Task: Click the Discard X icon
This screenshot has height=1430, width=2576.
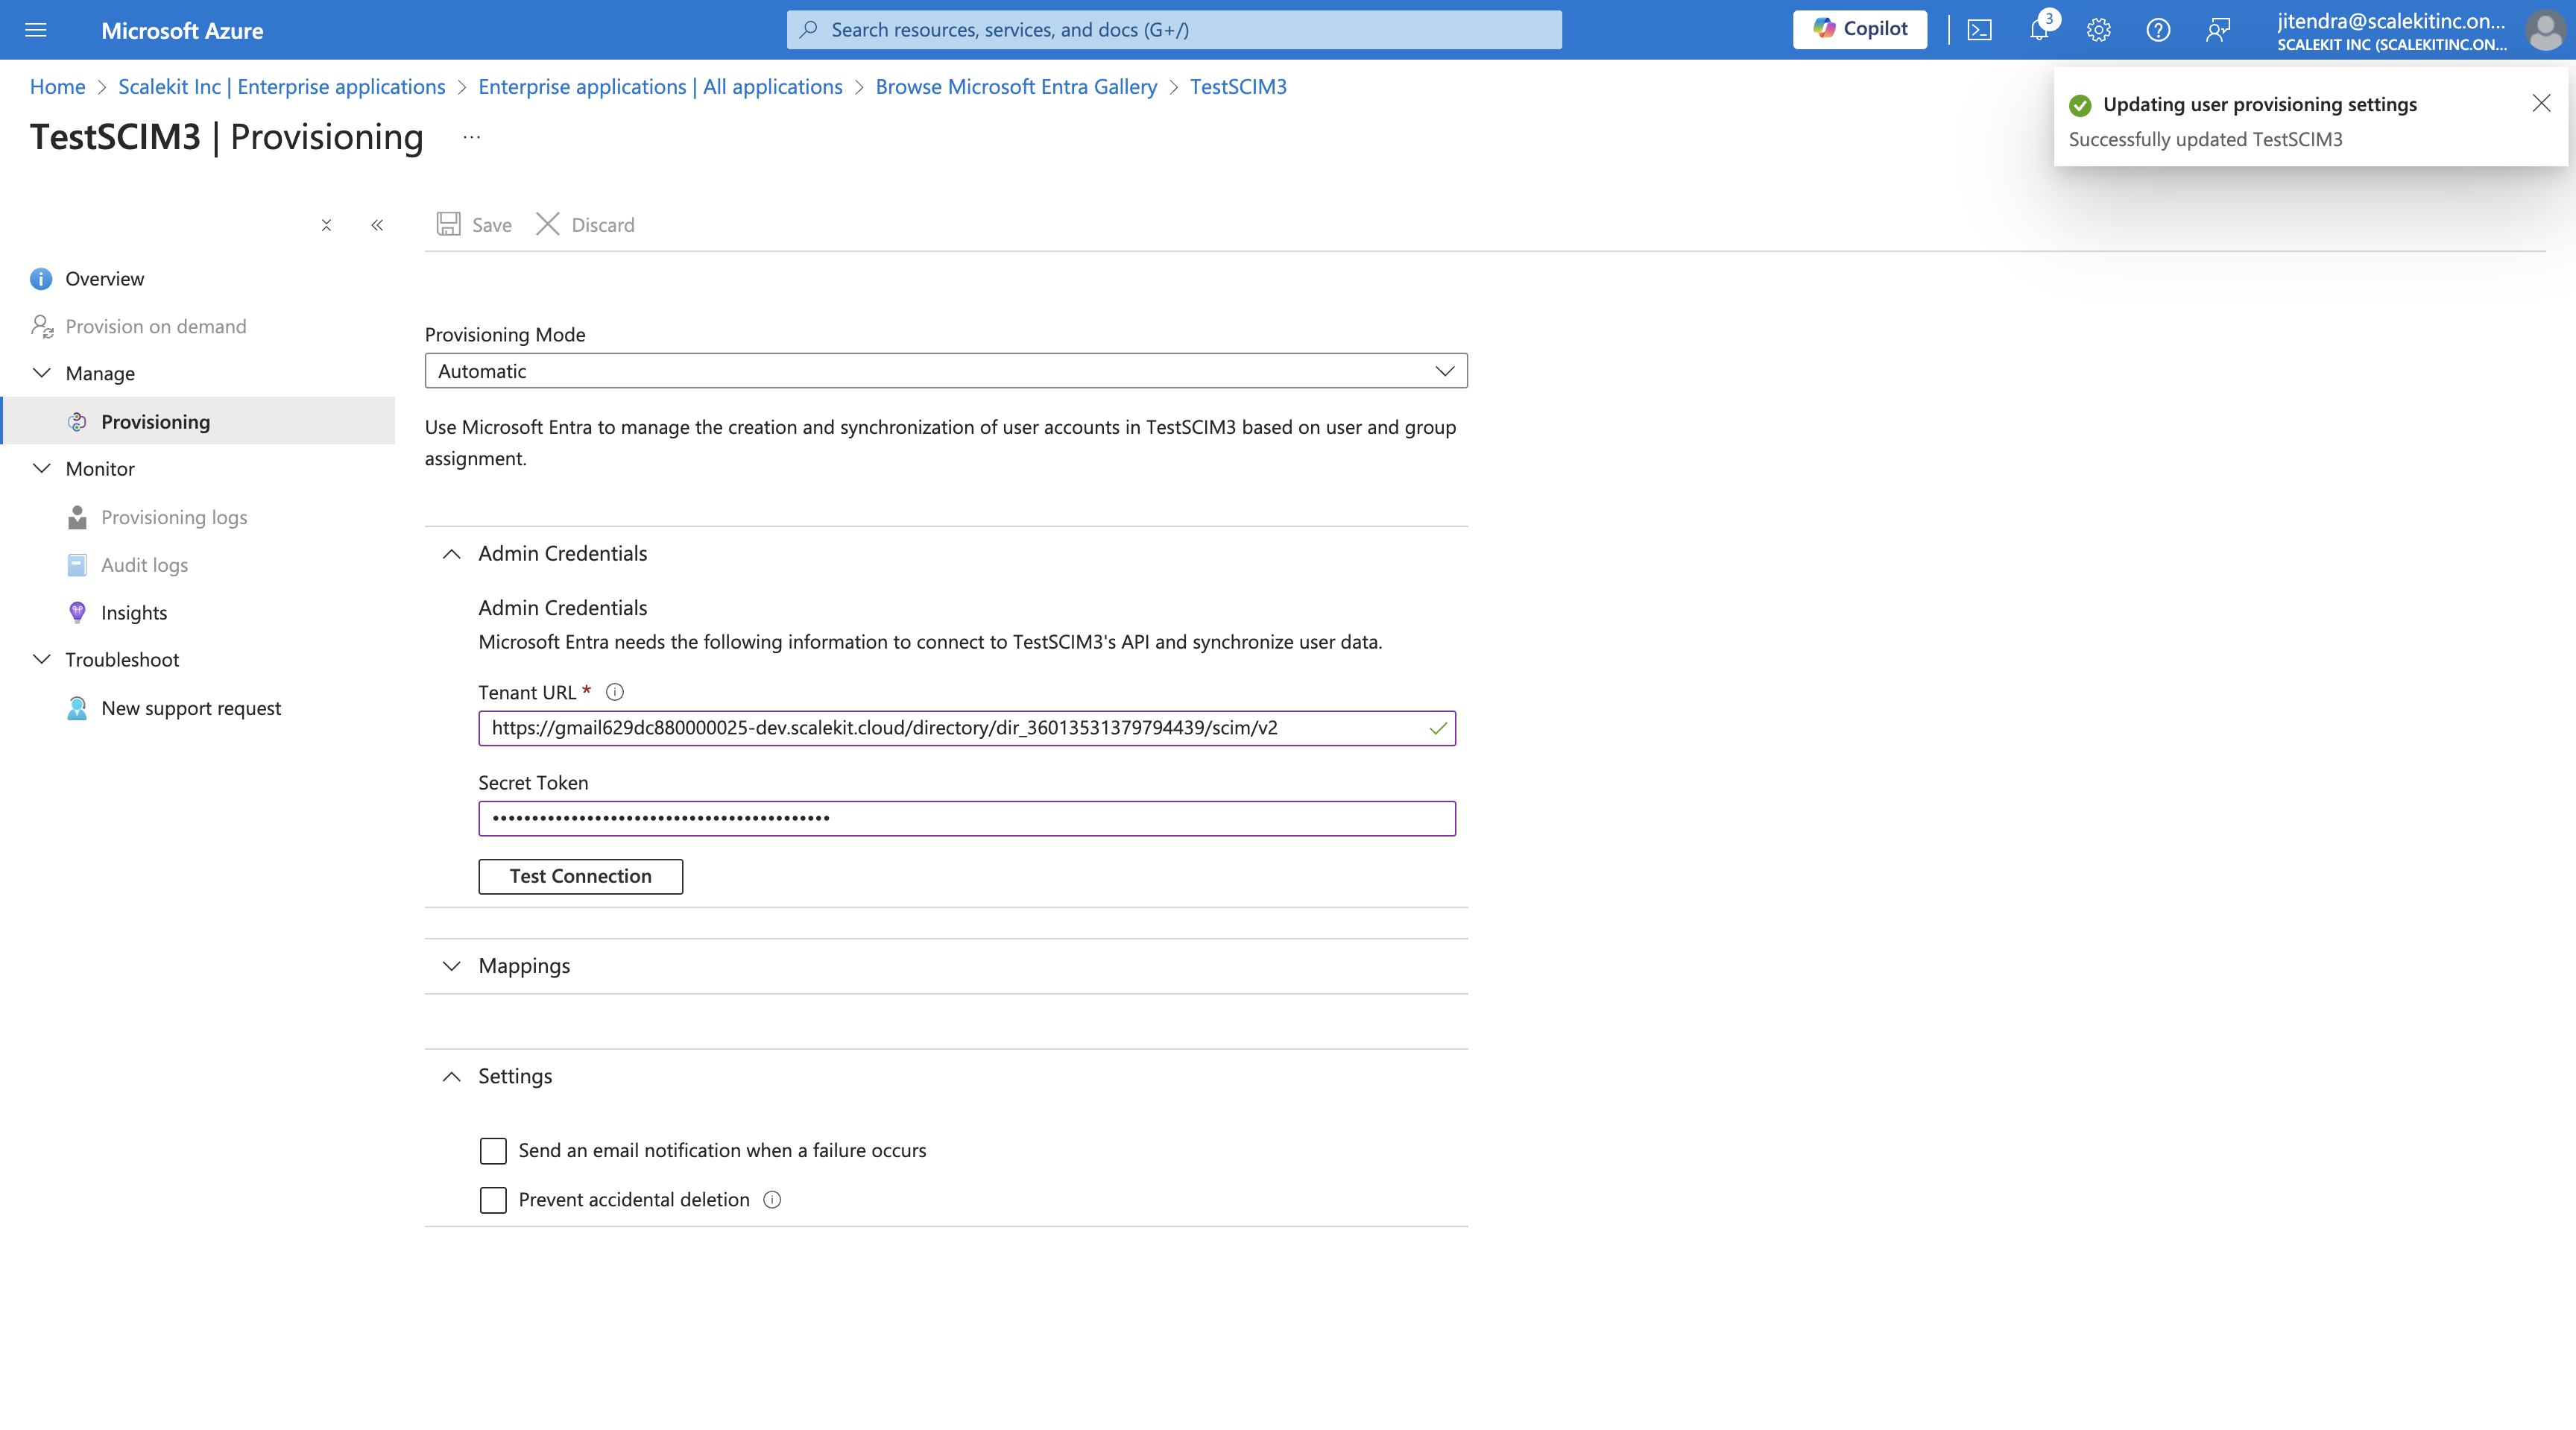Action: point(547,224)
